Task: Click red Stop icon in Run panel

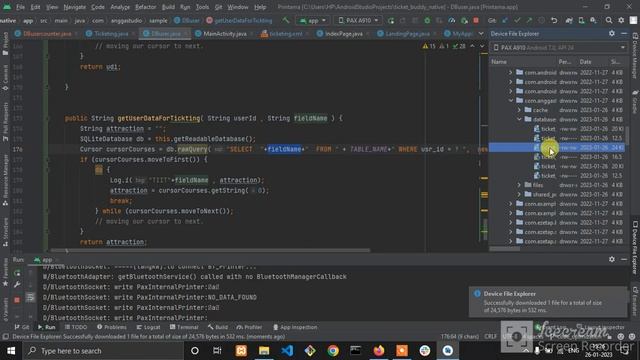Action: (x=17, y=300)
